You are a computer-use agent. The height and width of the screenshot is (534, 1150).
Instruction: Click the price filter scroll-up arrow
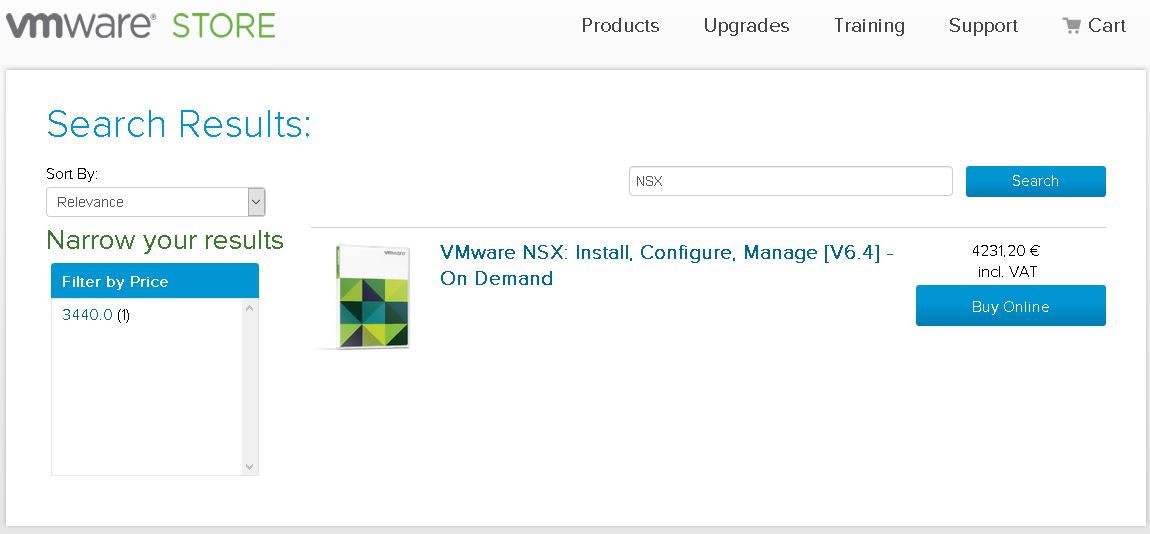tap(250, 309)
